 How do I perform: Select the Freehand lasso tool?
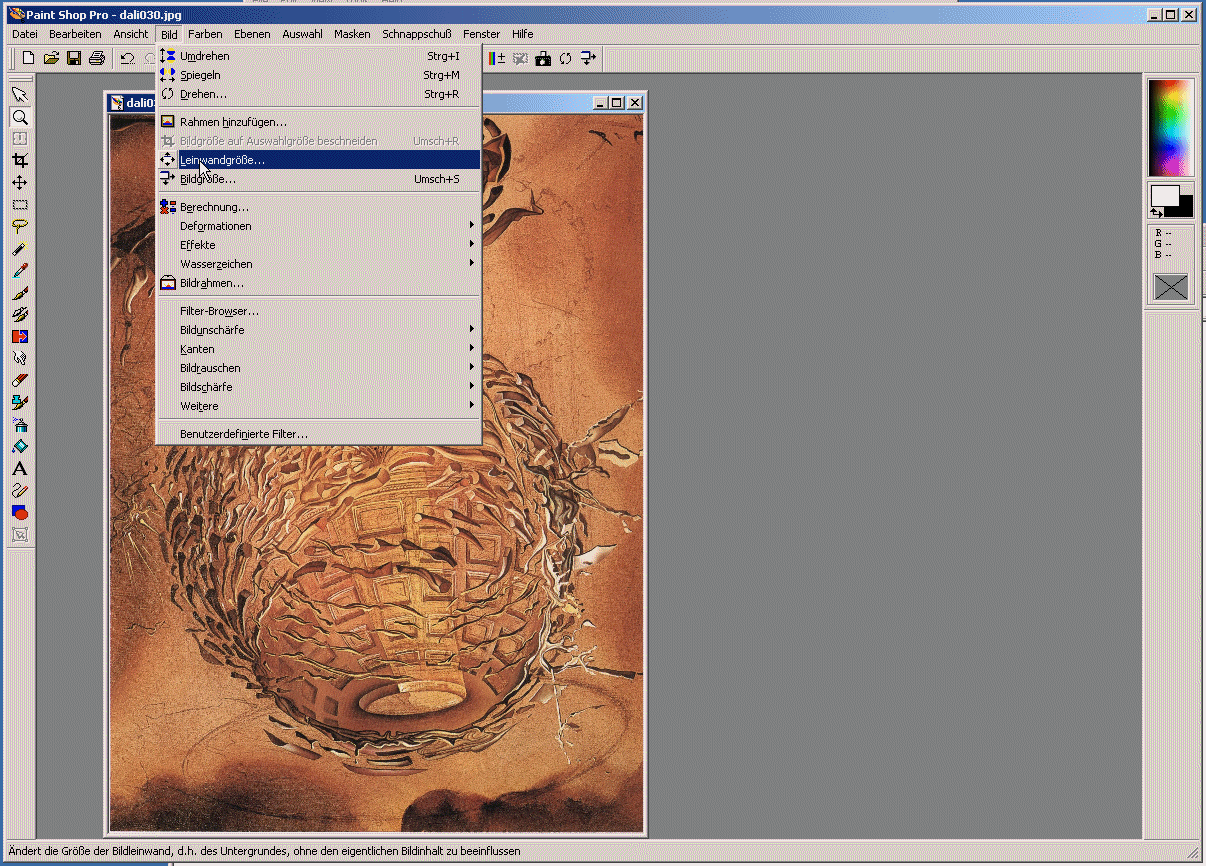19,227
